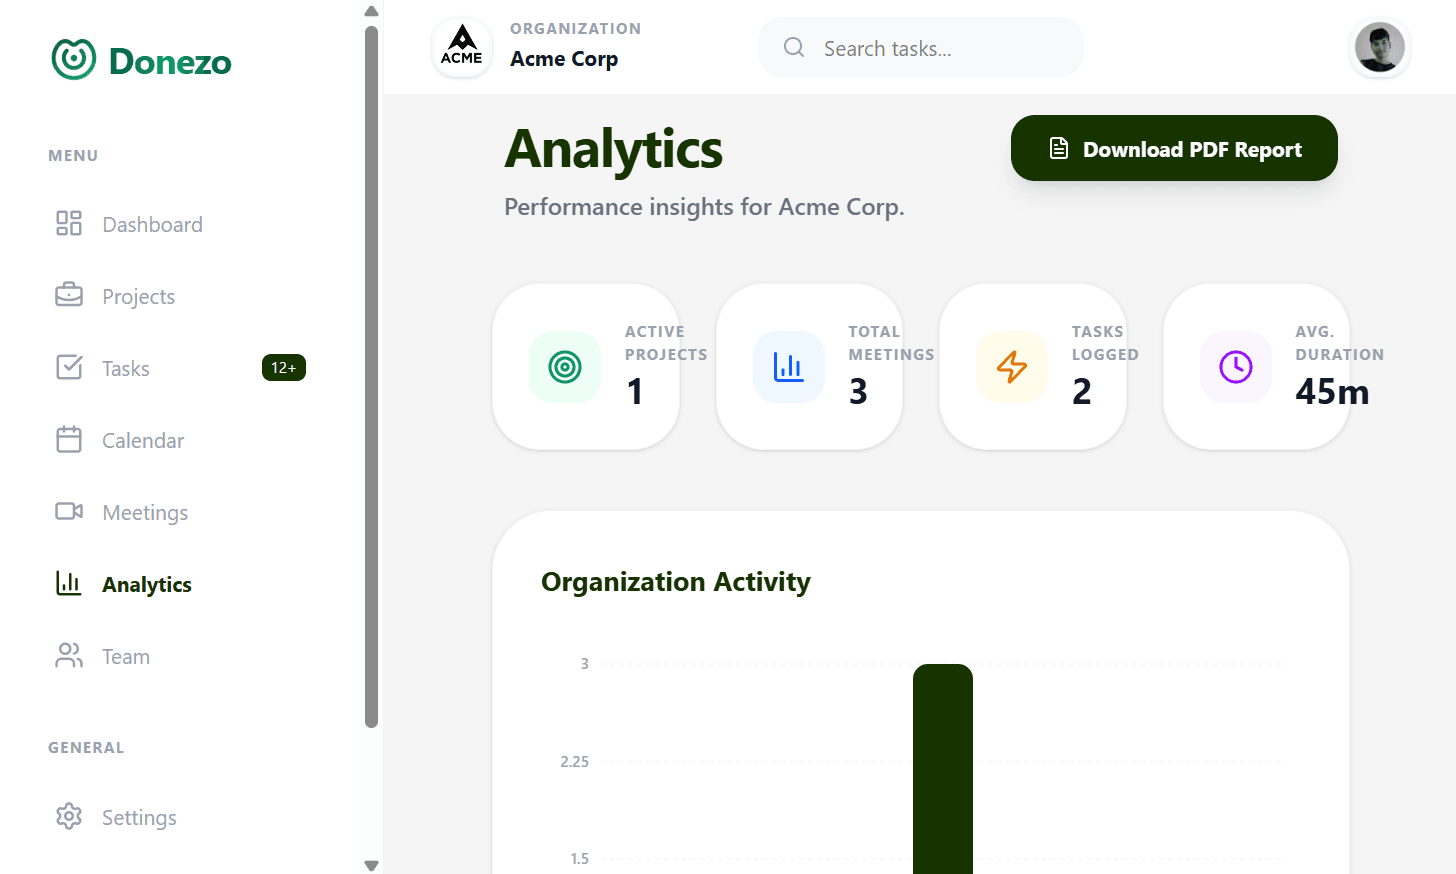Click the Download PDF Report button

pyautogui.click(x=1173, y=148)
